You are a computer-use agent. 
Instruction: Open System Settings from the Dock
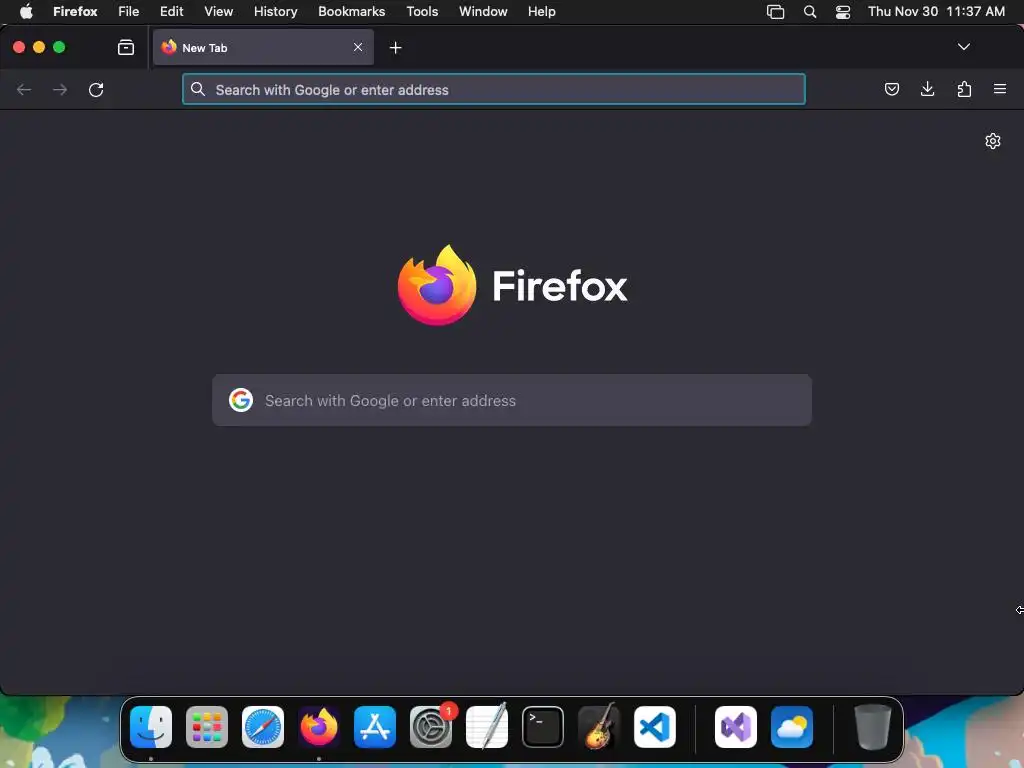(431, 726)
